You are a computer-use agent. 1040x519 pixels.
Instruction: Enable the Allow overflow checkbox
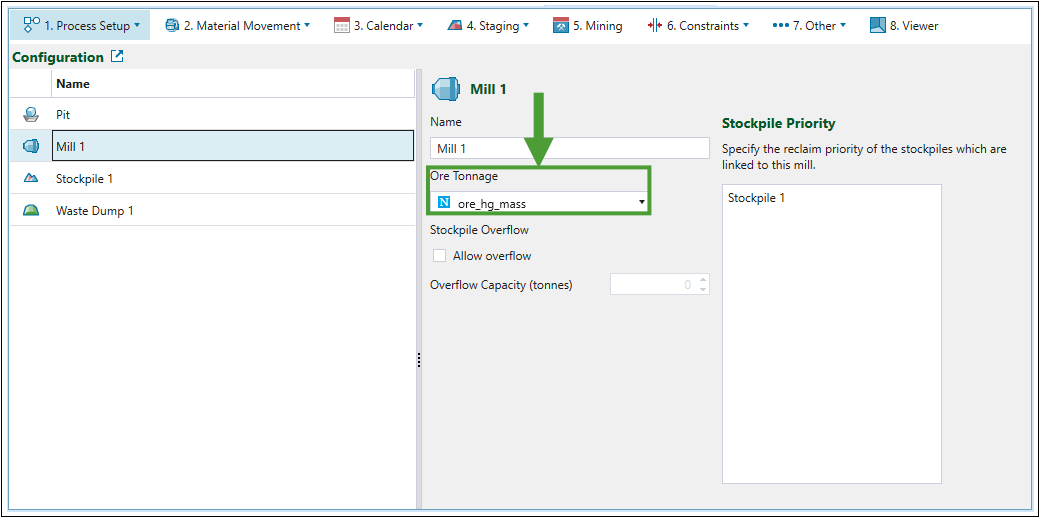[439, 256]
